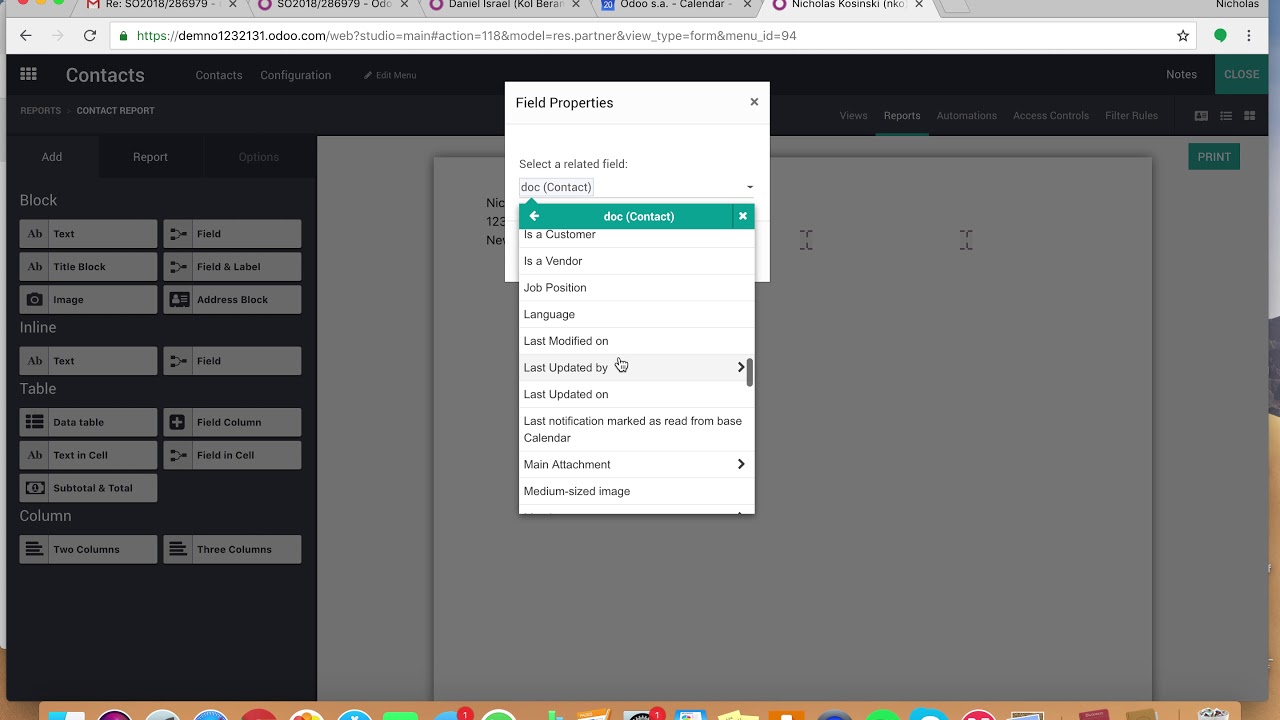Click the doc (Contact) field input
Image resolution: width=1280 pixels, height=720 pixels.
click(636, 187)
